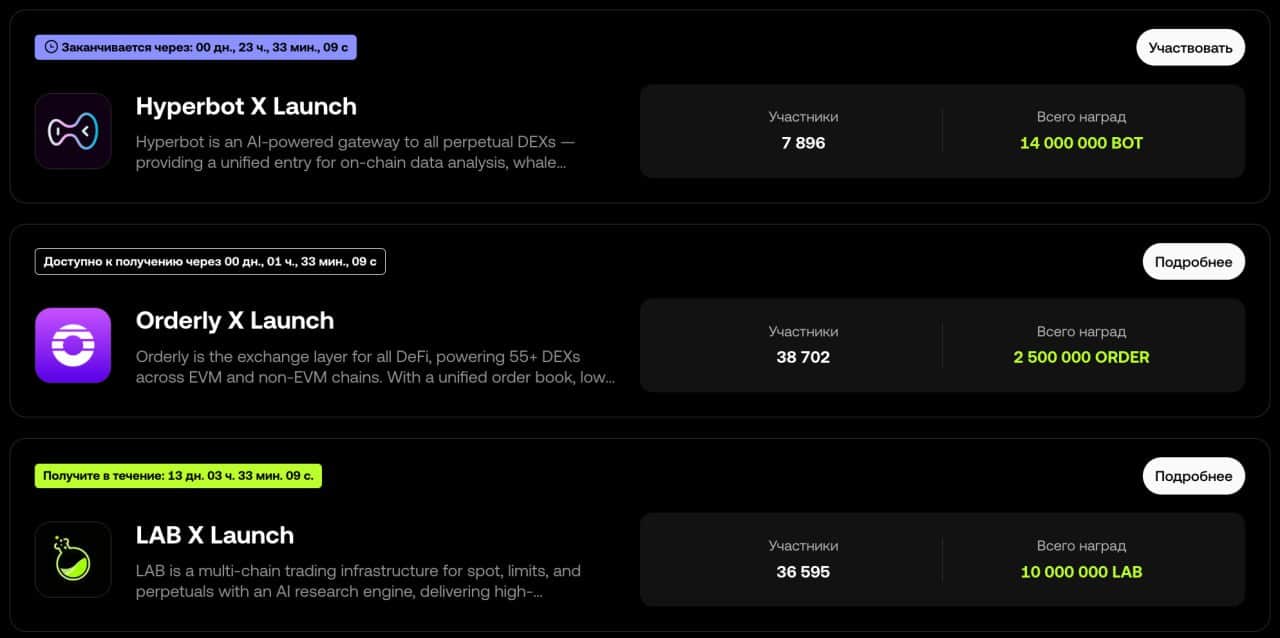
Task: Click Hyperbot participants count 7 896
Action: (x=803, y=143)
